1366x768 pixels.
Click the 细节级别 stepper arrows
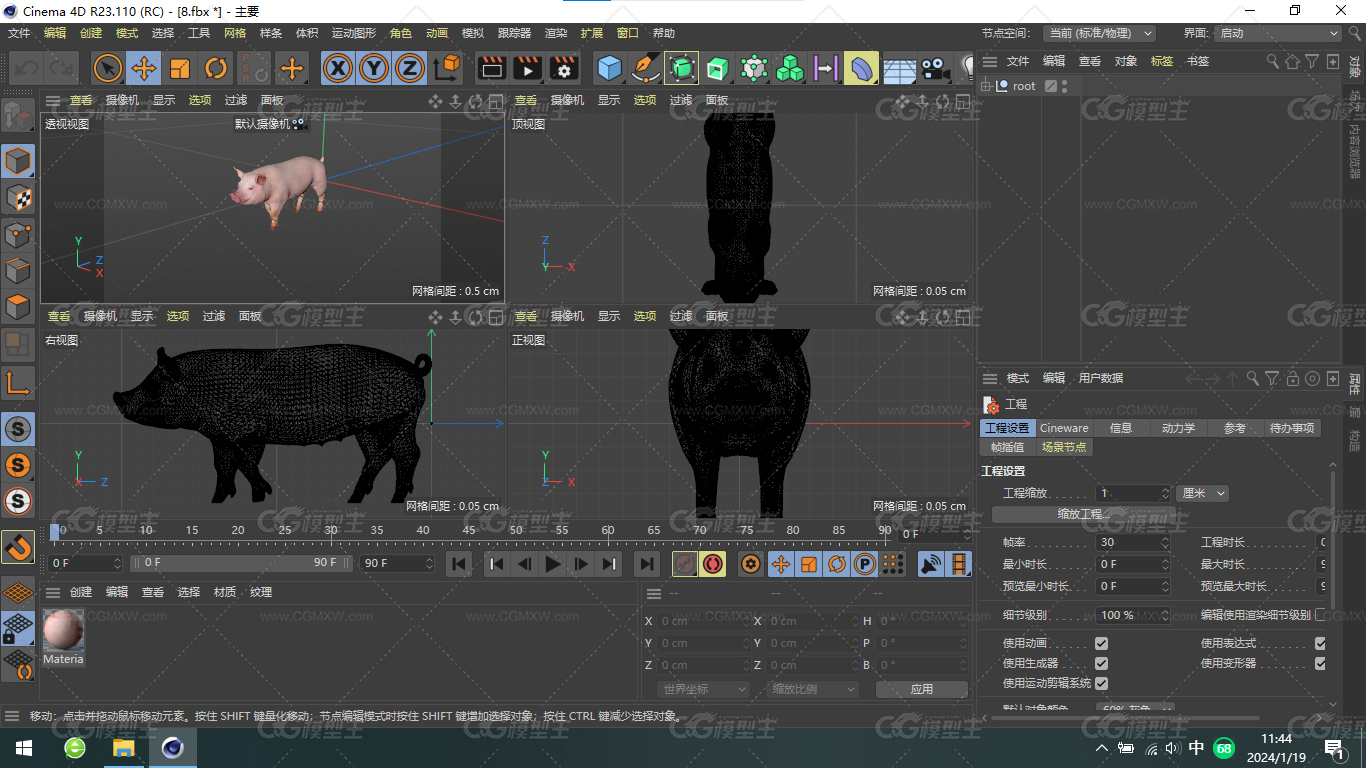click(x=1165, y=615)
